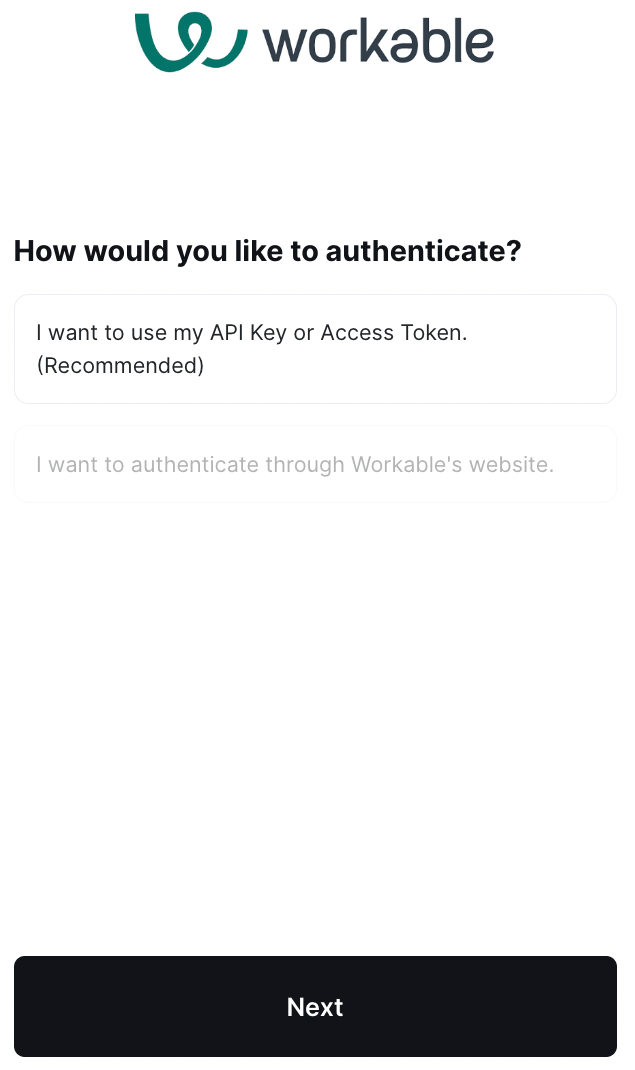Click the "How would you like to authenticate?" heading

click(267, 251)
